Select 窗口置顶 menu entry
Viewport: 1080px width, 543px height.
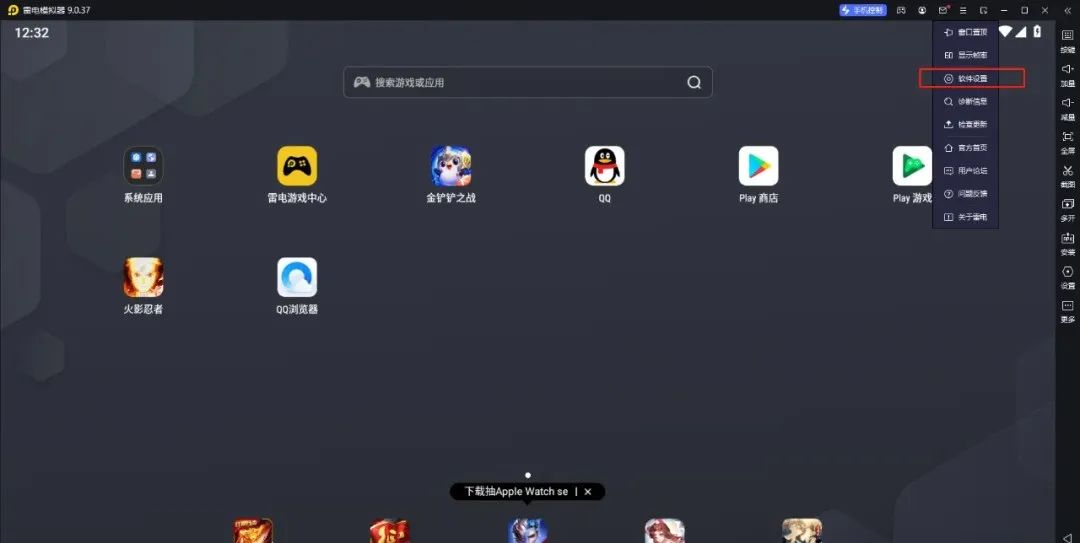[x=966, y=32]
